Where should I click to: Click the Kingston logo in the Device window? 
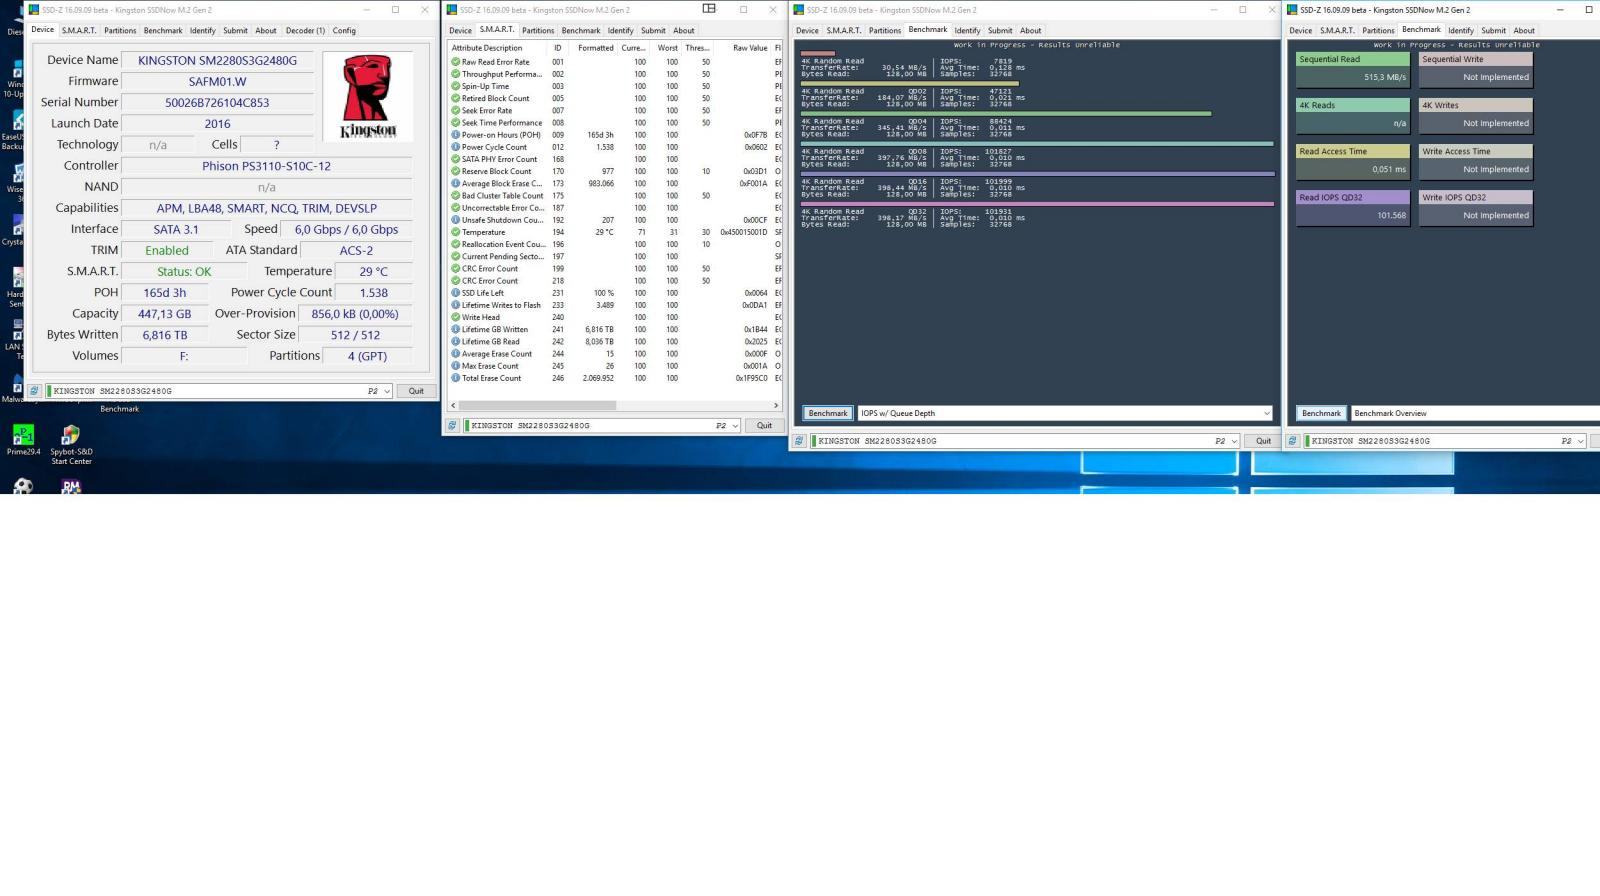368,97
